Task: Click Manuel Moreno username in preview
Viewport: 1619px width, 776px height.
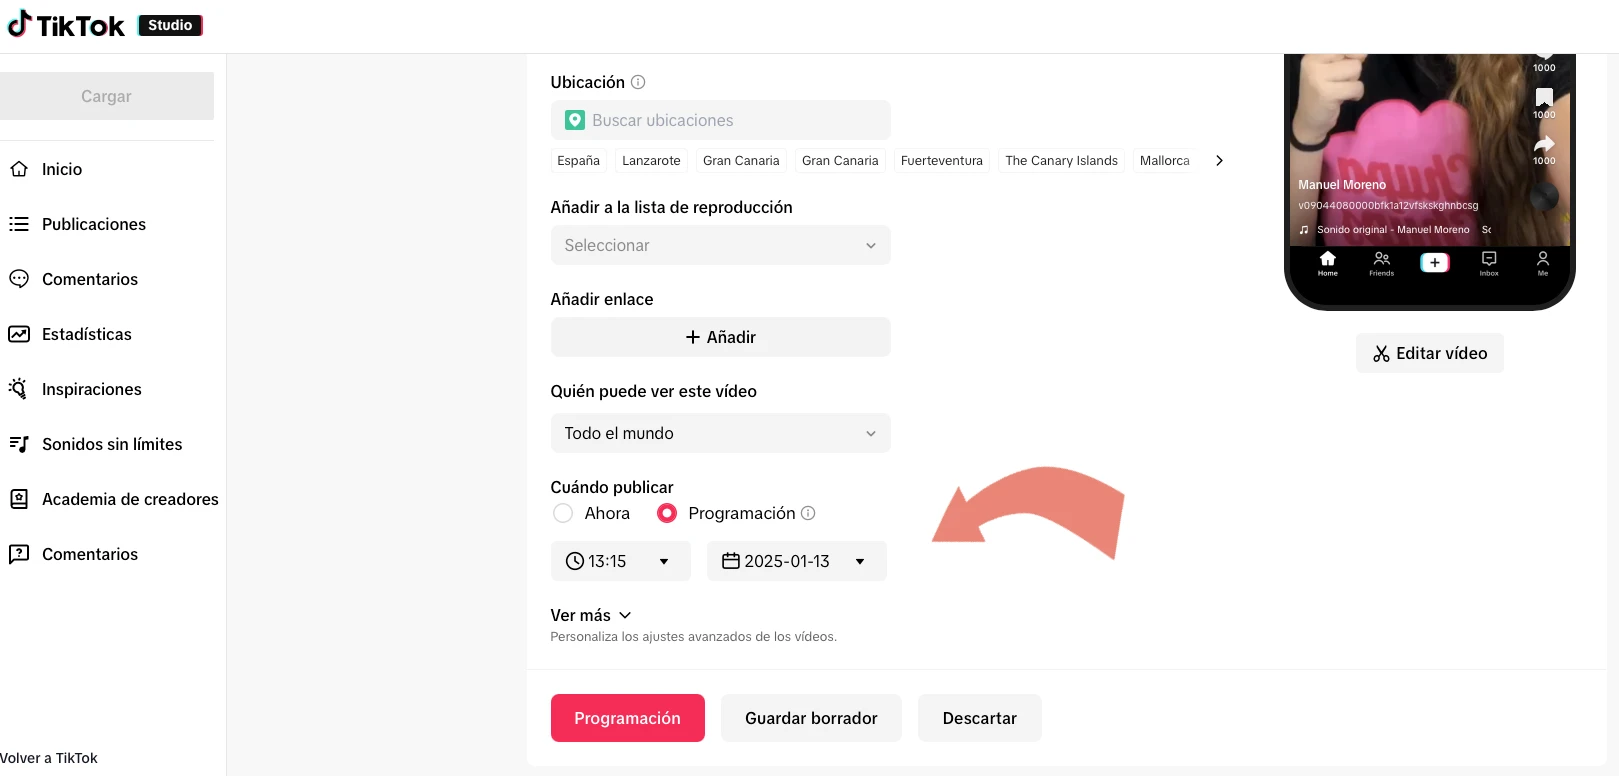Action: click(1342, 185)
